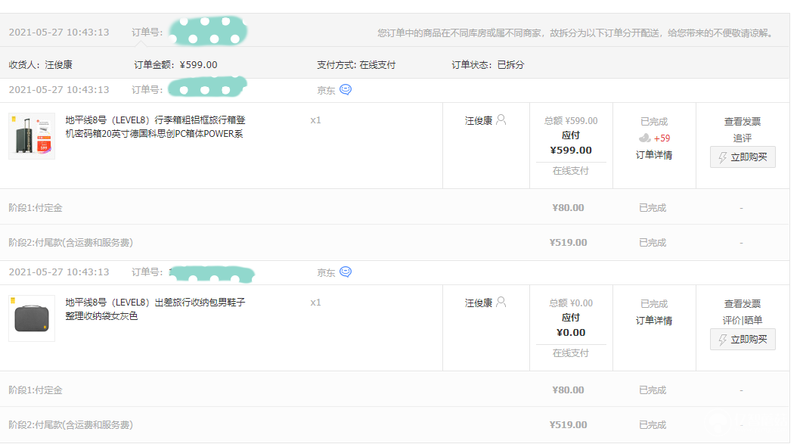Open storage bag product title link 出差旅行收纳包

[x=155, y=309]
